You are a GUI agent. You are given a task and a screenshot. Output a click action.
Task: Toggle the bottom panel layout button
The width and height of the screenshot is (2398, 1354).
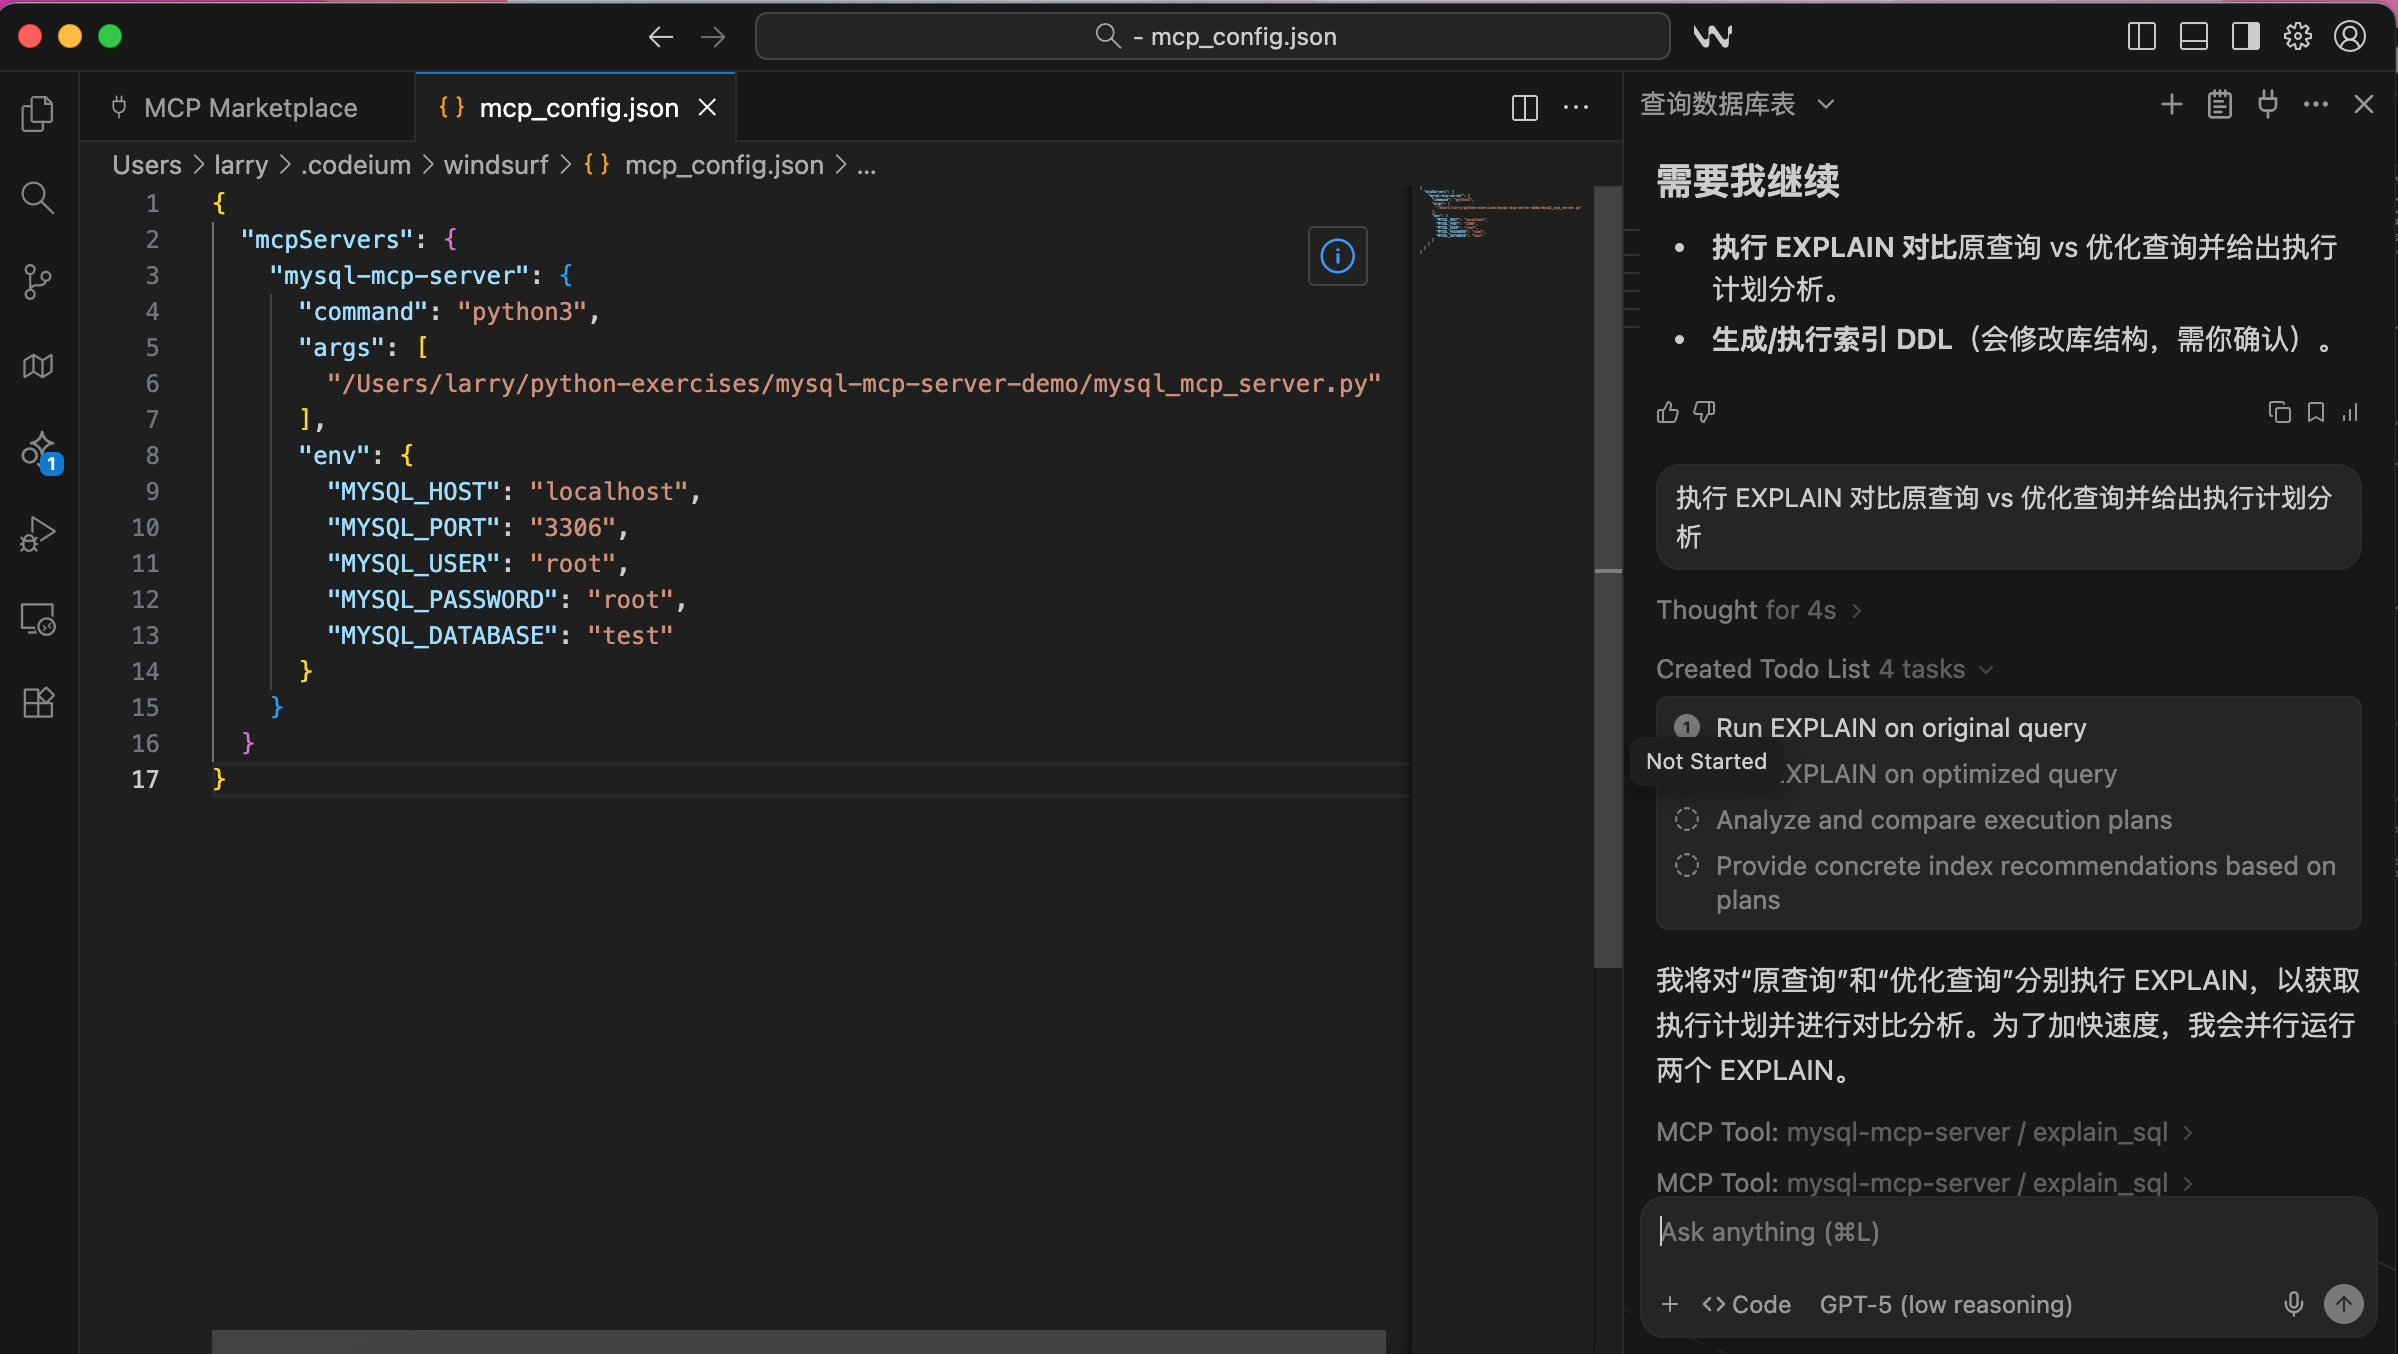tap(2193, 37)
